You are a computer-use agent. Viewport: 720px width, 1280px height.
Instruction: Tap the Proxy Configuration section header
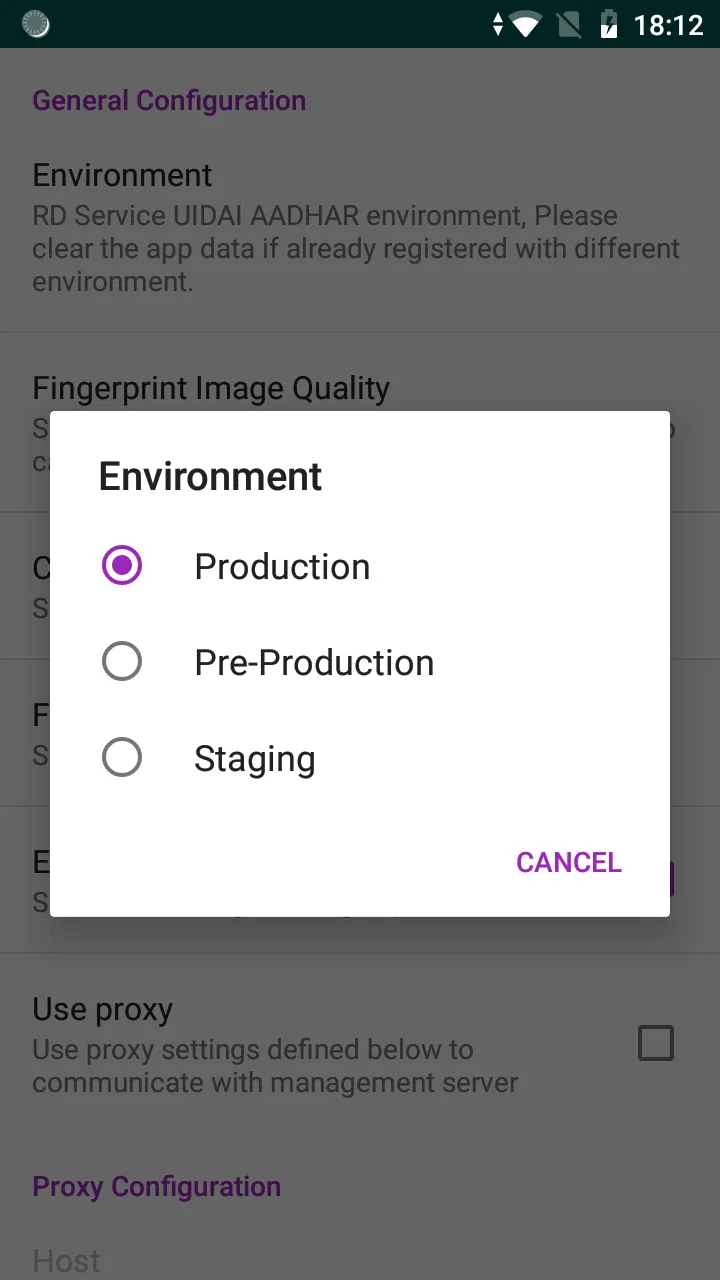pos(156,1187)
